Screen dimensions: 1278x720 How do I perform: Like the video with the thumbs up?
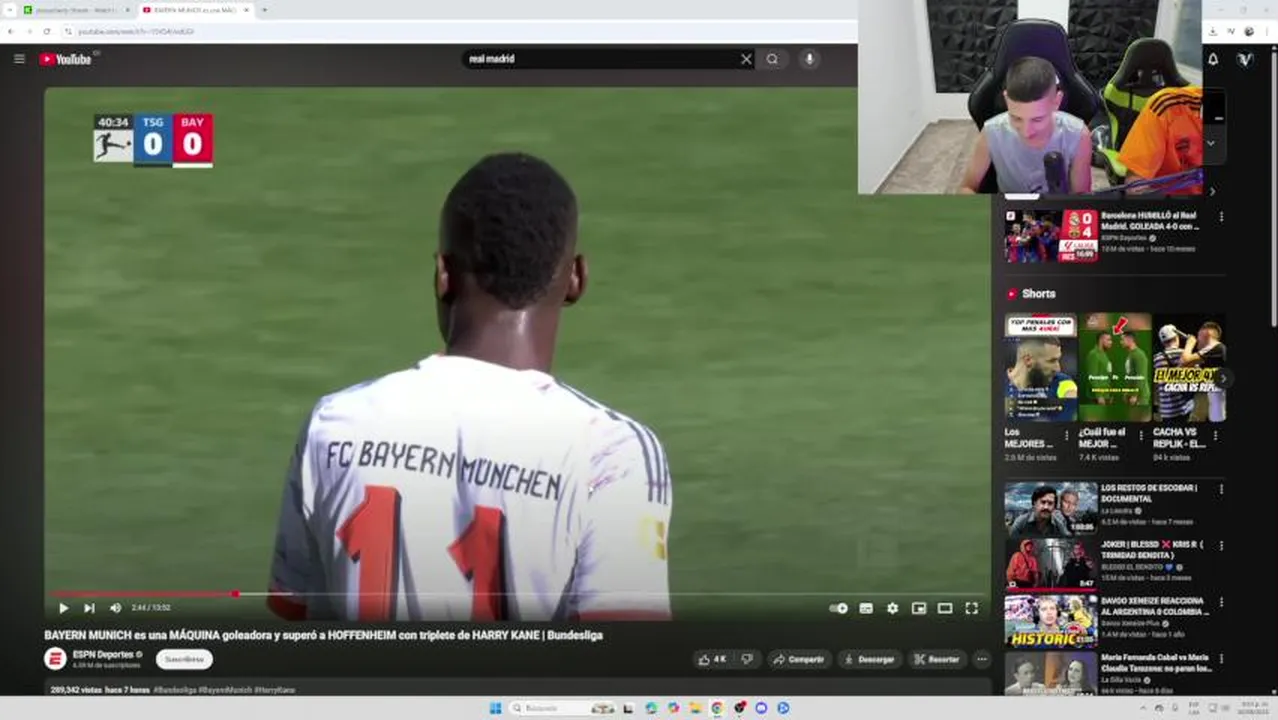click(x=713, y=659)
